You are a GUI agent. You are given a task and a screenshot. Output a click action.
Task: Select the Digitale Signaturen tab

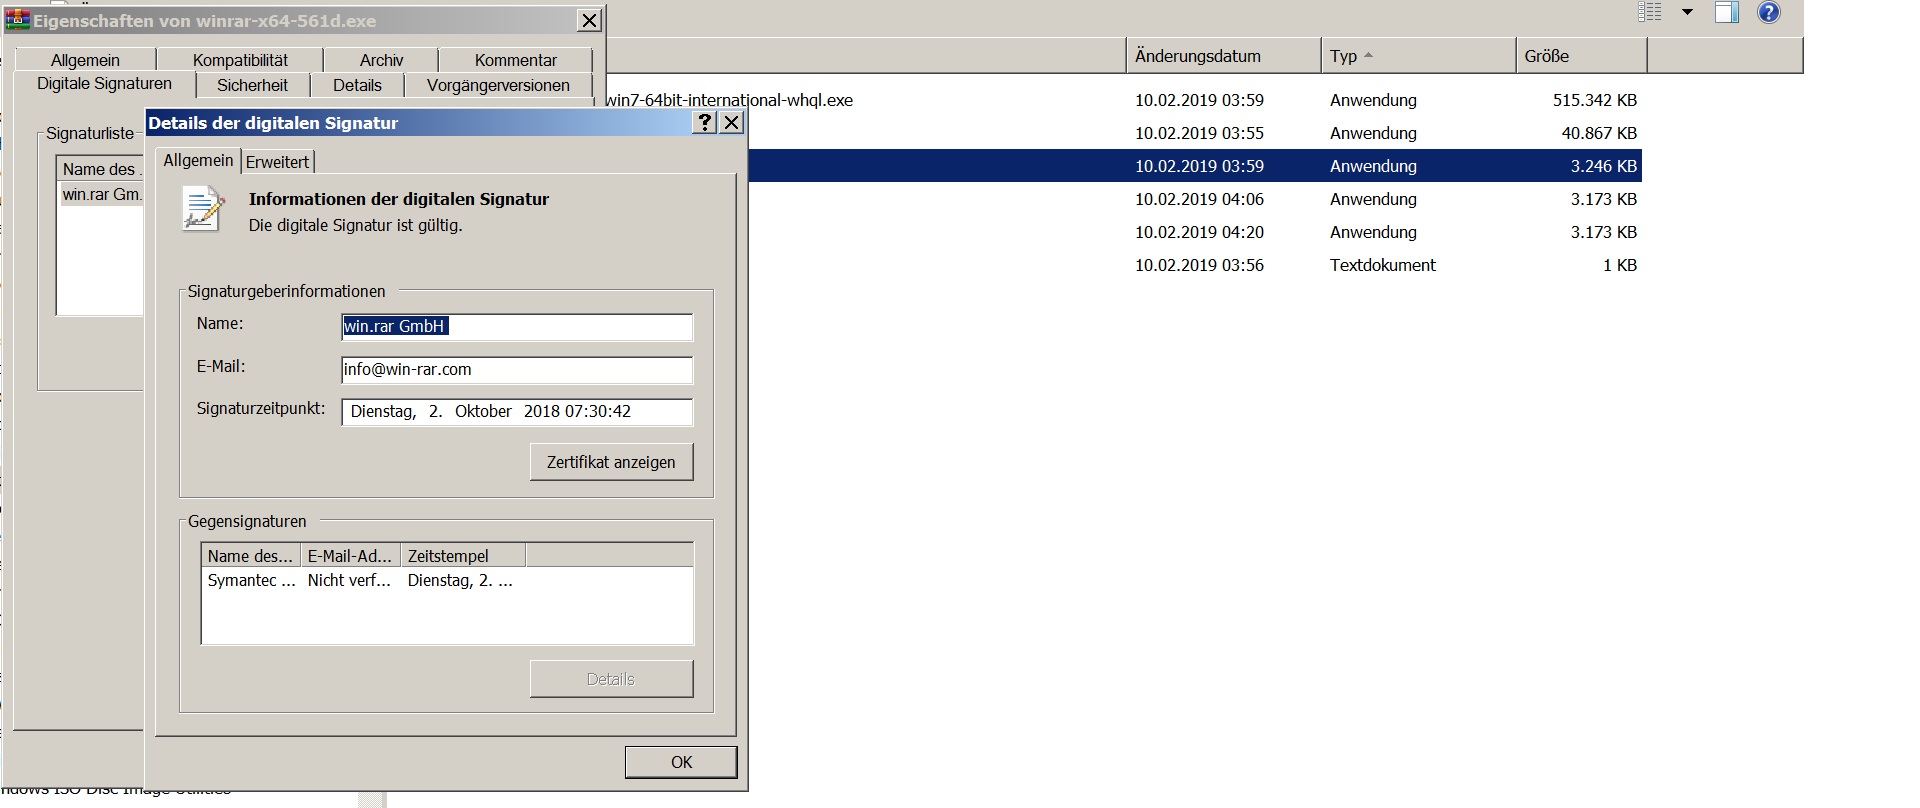click(x=104, y=84)
